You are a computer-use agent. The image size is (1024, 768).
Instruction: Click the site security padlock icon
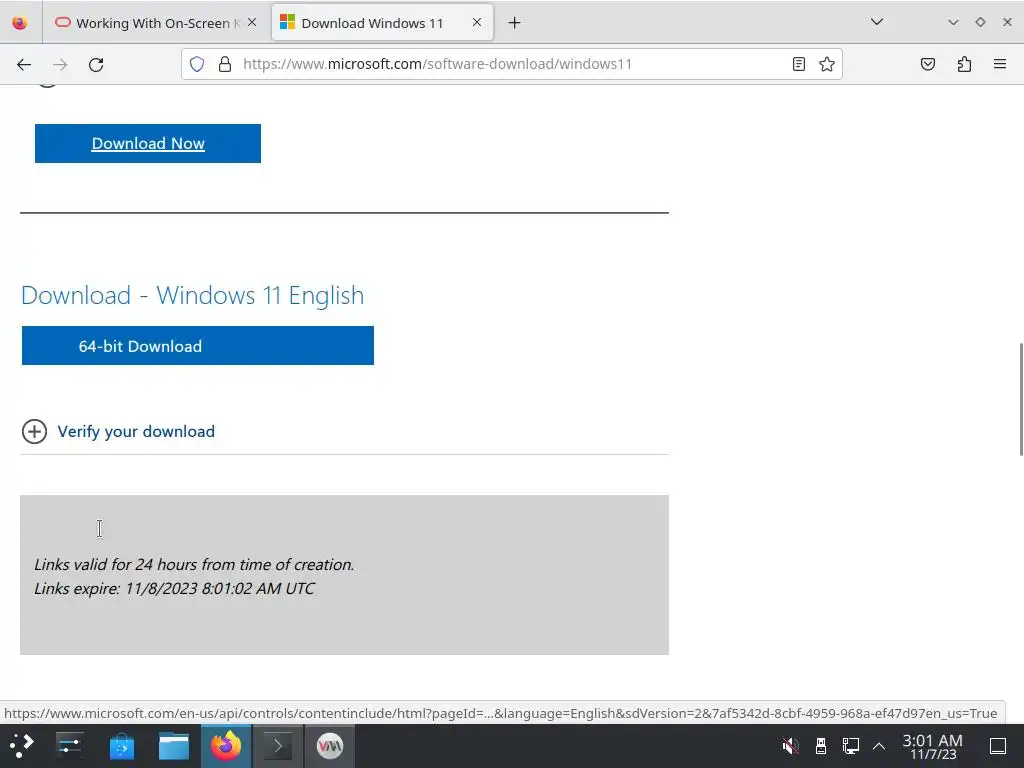[x=225, y=64]
